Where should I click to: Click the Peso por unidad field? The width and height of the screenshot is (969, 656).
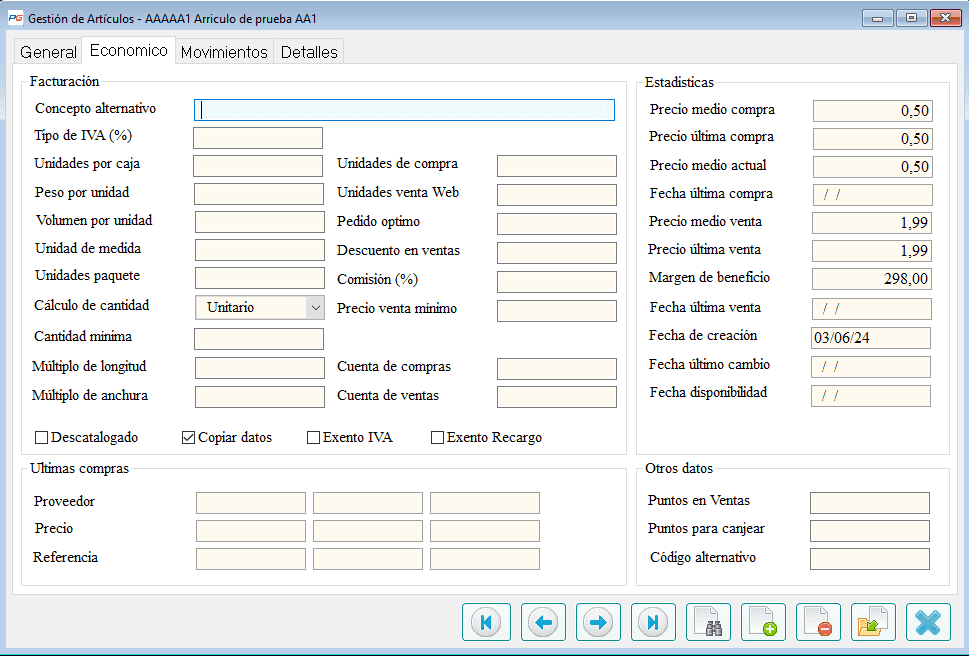coord(259,194)
